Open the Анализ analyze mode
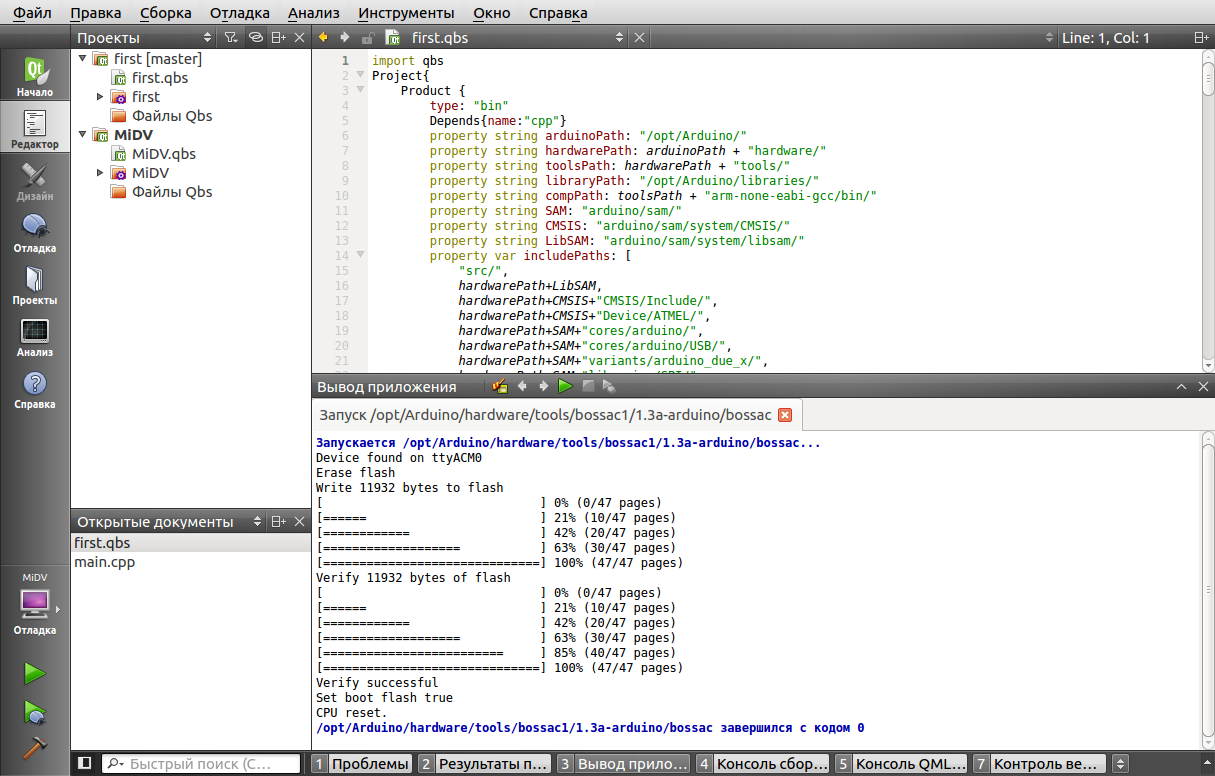The image size is (1215, 776). pyautogui.click(x=35, y=337)
